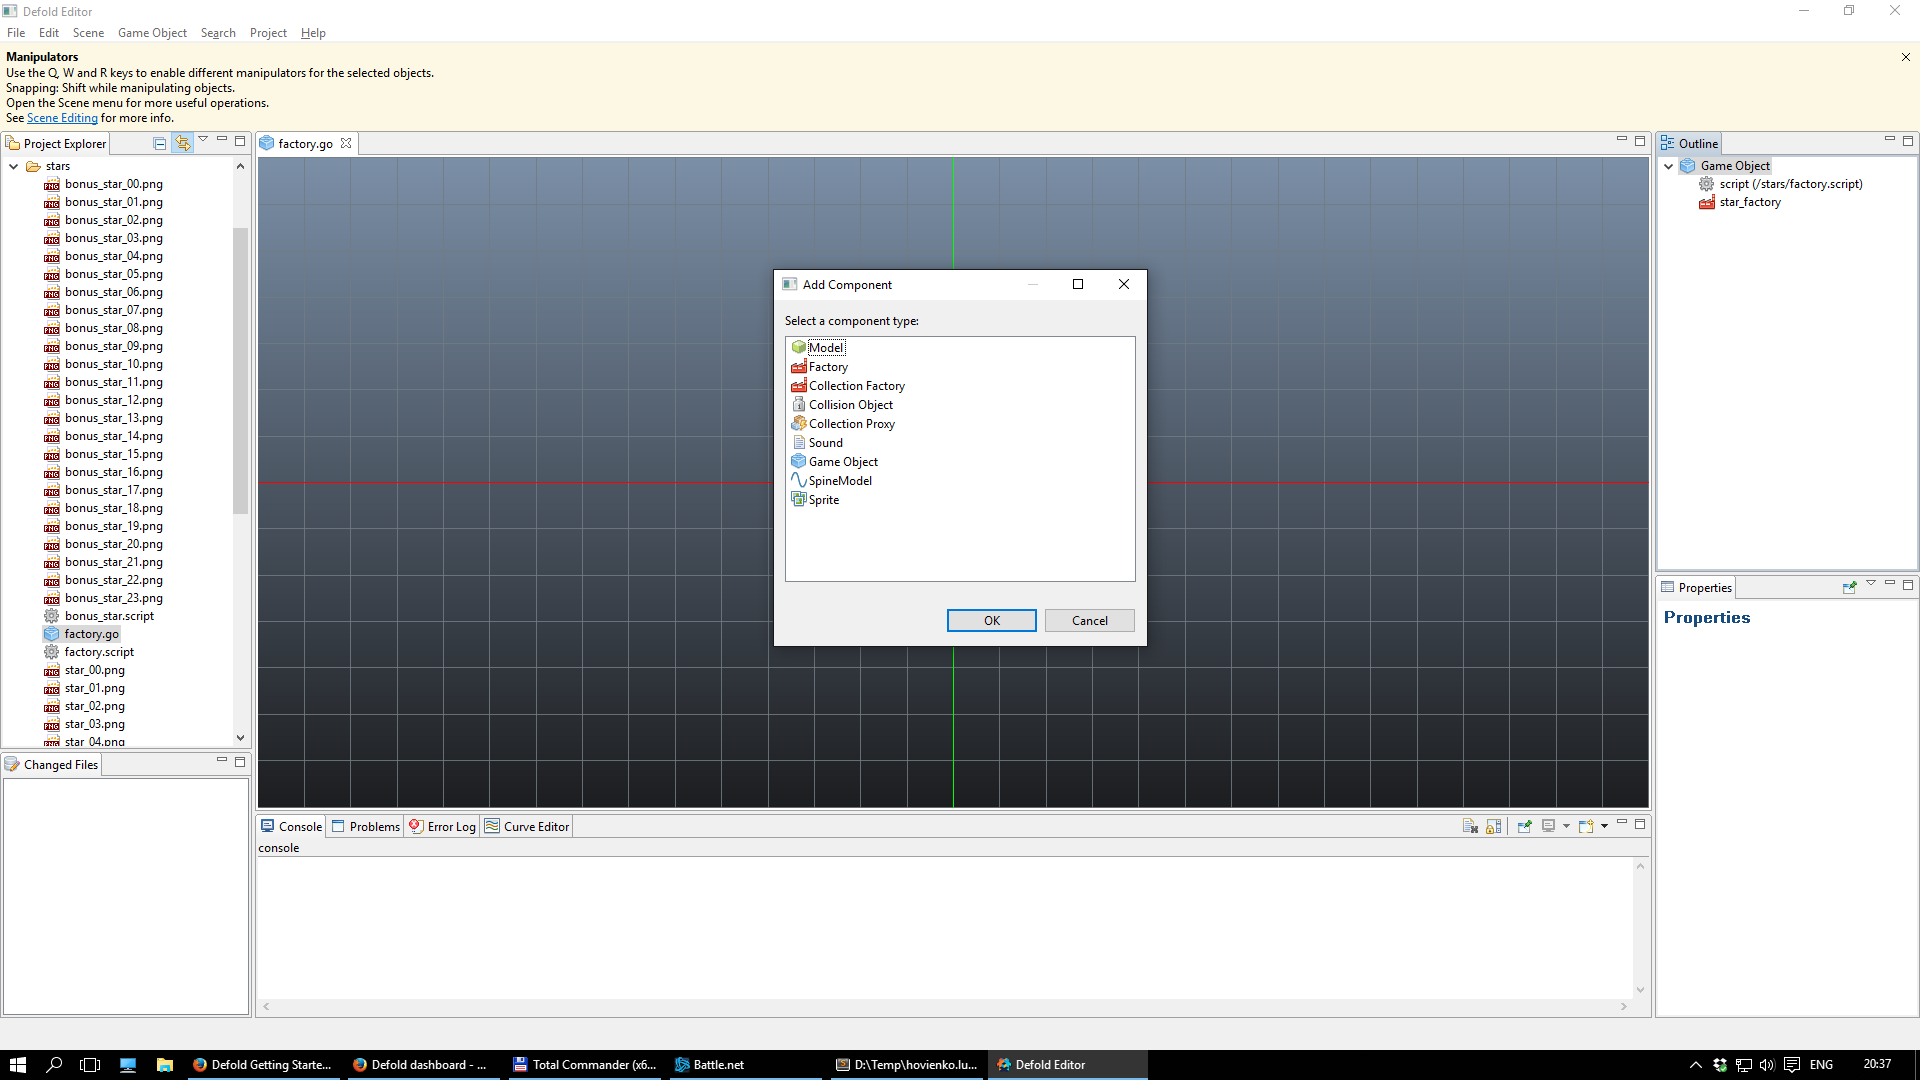Select Game Object in component list
1920x1080 pixels.
843,462
